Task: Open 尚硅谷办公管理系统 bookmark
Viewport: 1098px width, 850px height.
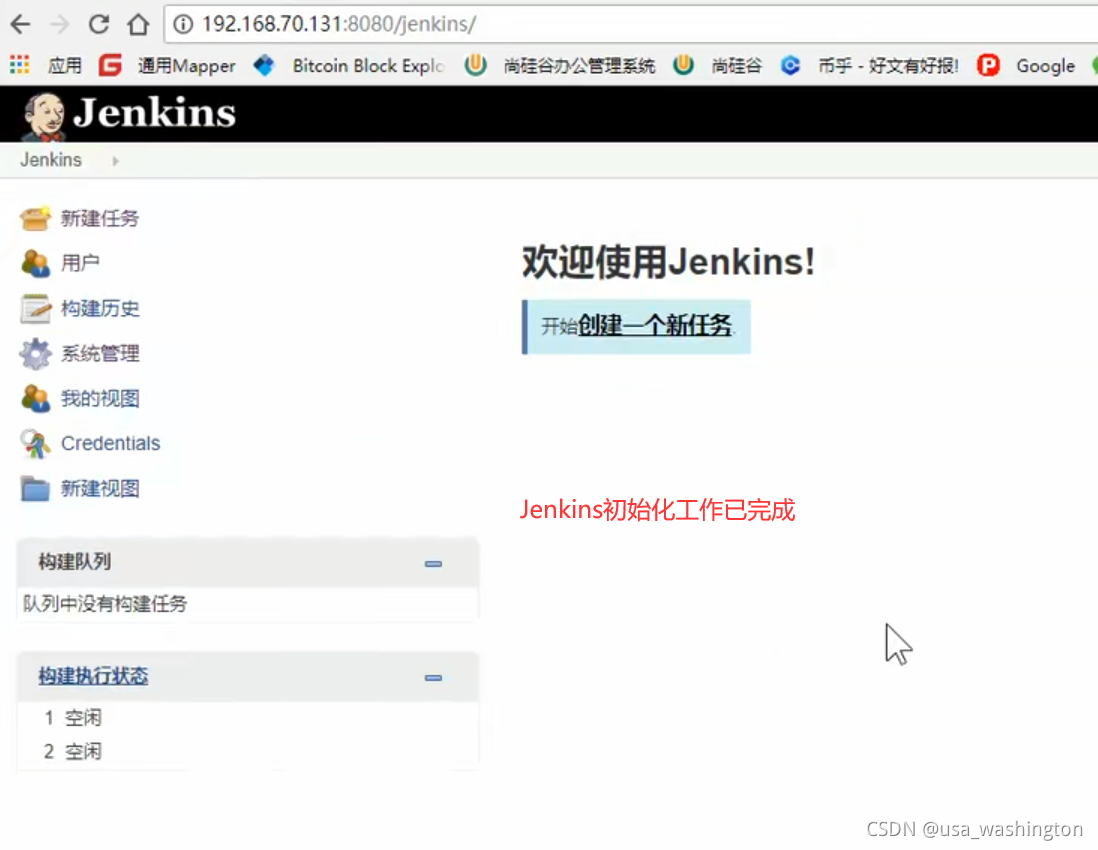Action: (579, 66)
